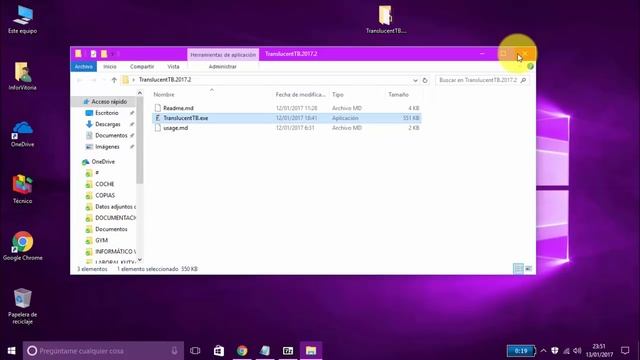The height and width of the screenshot is (360, 640).
Task: Launch Google Chrome desktop shortcut
Action: click(22, 246)
